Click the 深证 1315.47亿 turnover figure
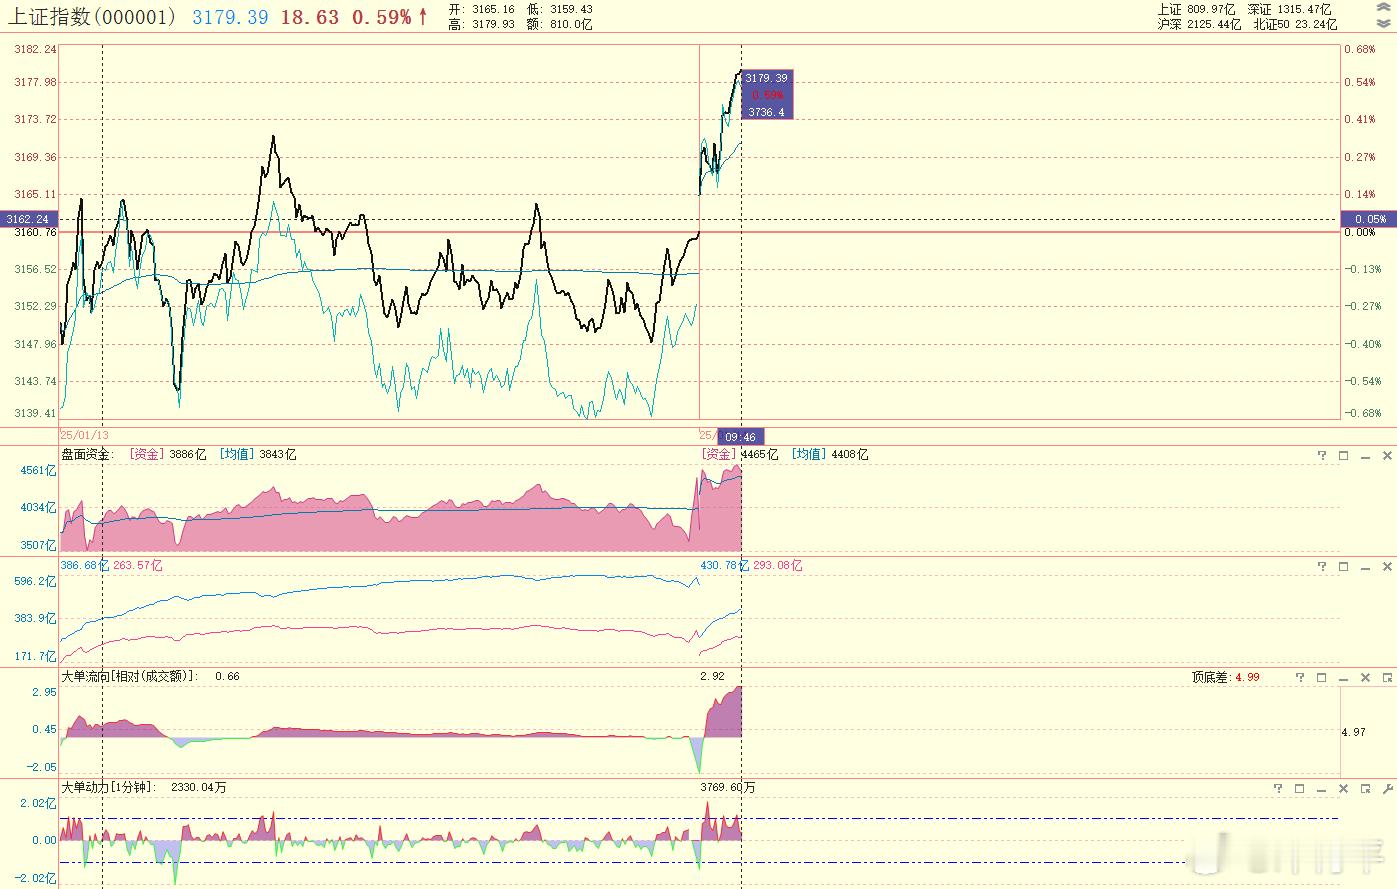The height and width of the screenshot is (889, 1397). click(x=1289, y=9)
